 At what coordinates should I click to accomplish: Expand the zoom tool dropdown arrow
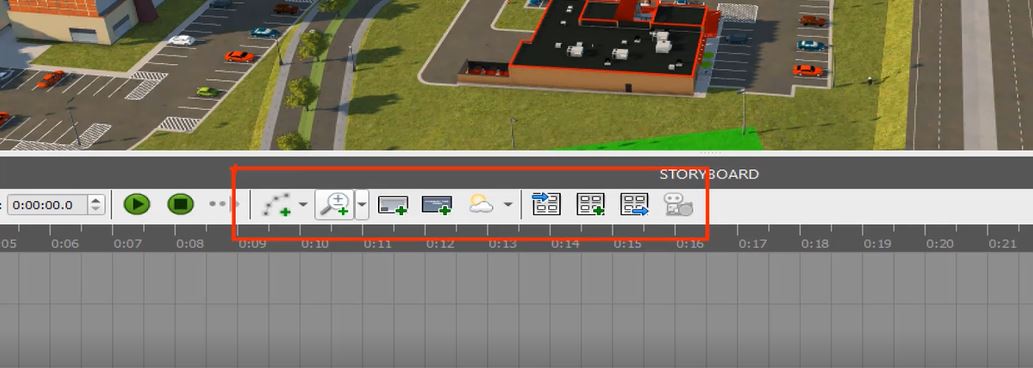pyautogui.click(x=362, y=205)
